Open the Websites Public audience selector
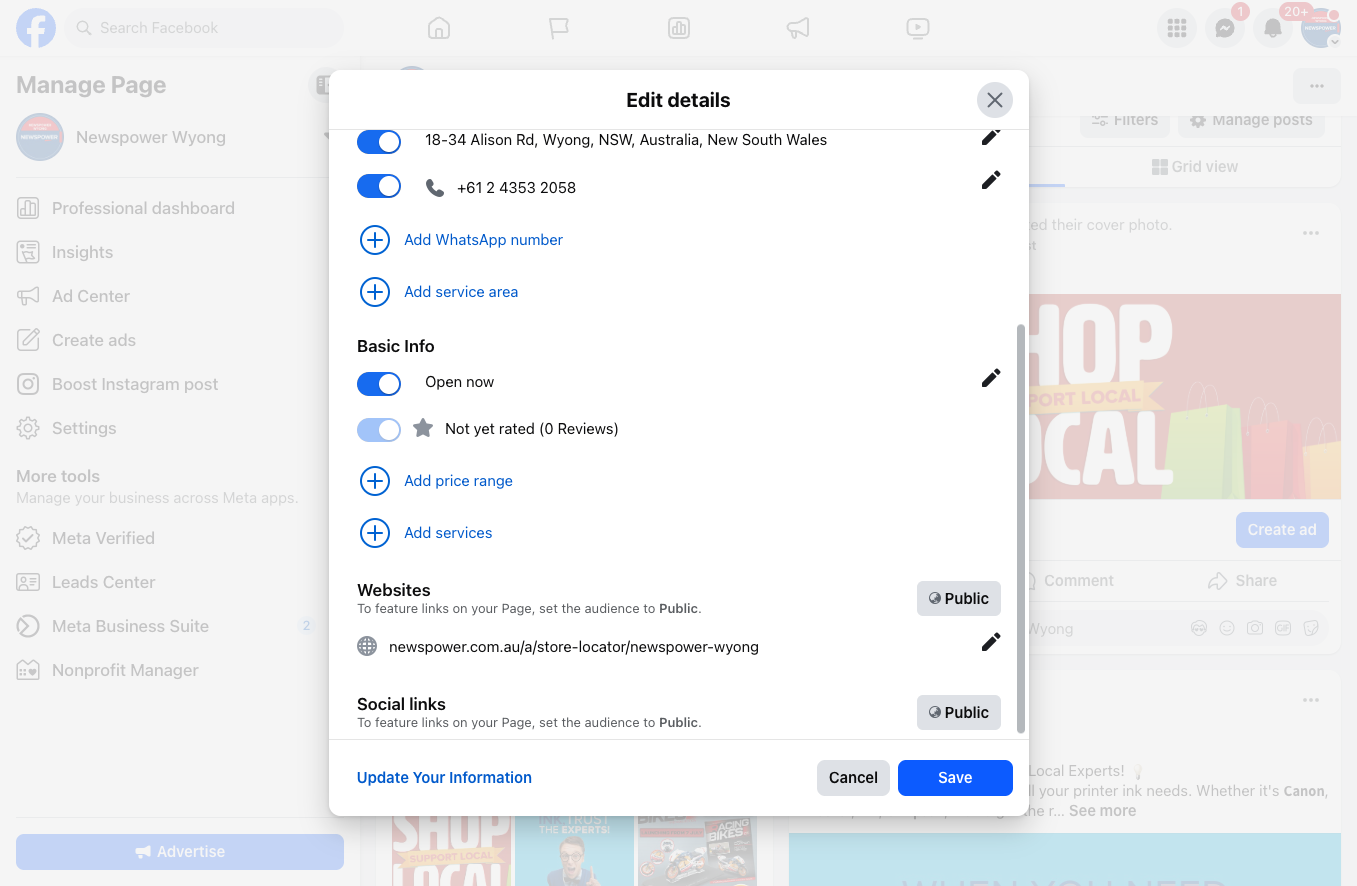Screen dimensions: 1357x886 [958, 598]
